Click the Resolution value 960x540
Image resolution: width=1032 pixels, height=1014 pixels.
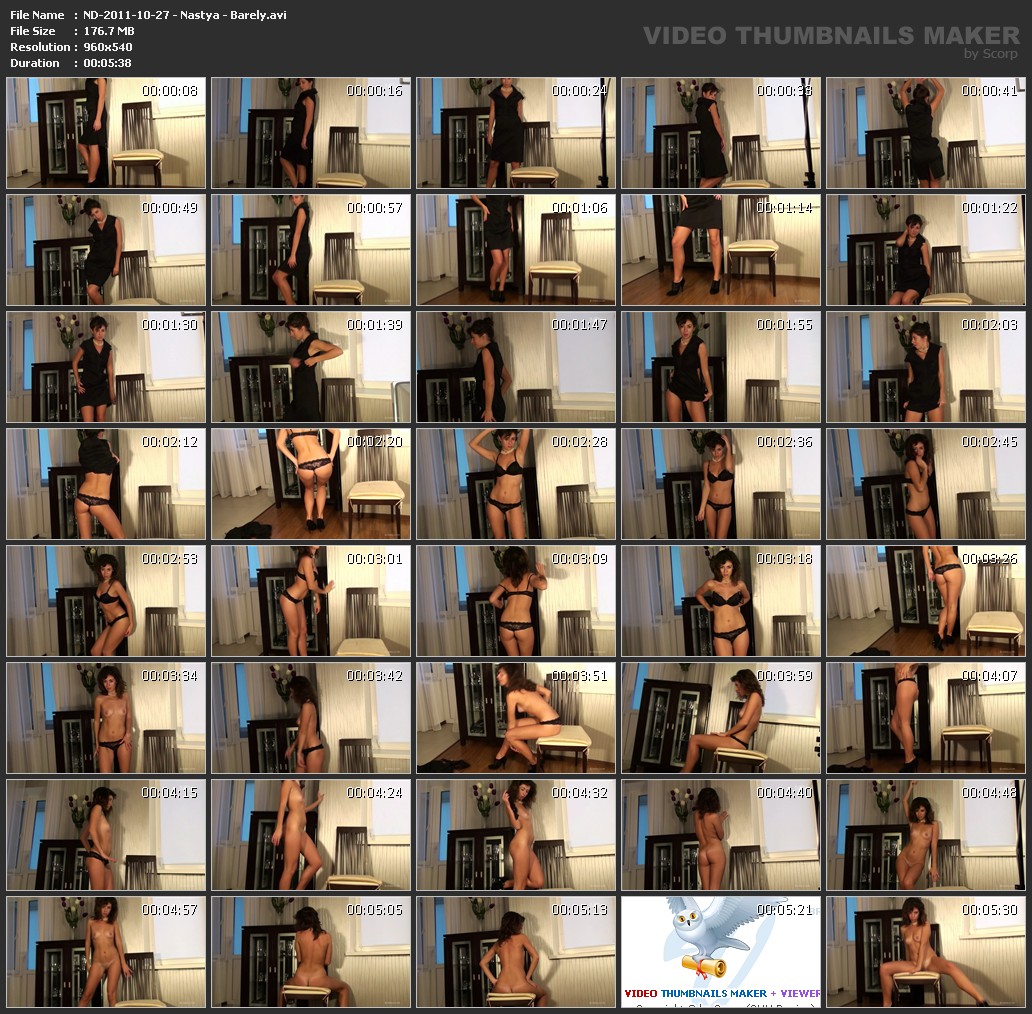108,47
